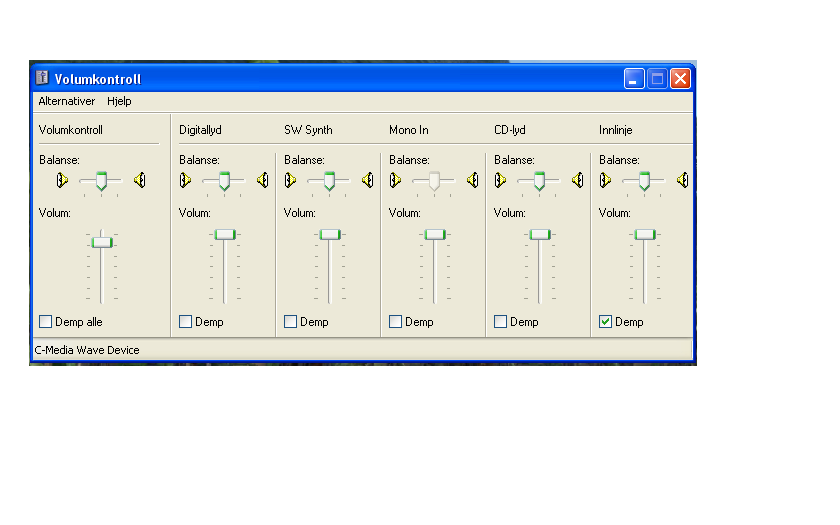This screenshot has height=525, width=840.
Task: Mute SW Synth with its Demp checkbox
Action: (x=290, y=321)
